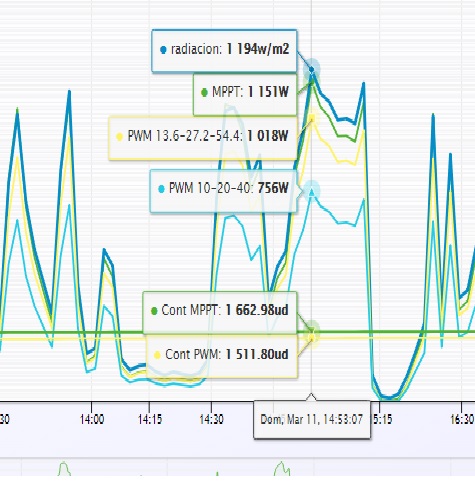
Task: Click the PWM 10-20-40 triangle point marker
Action: [312, 192]
